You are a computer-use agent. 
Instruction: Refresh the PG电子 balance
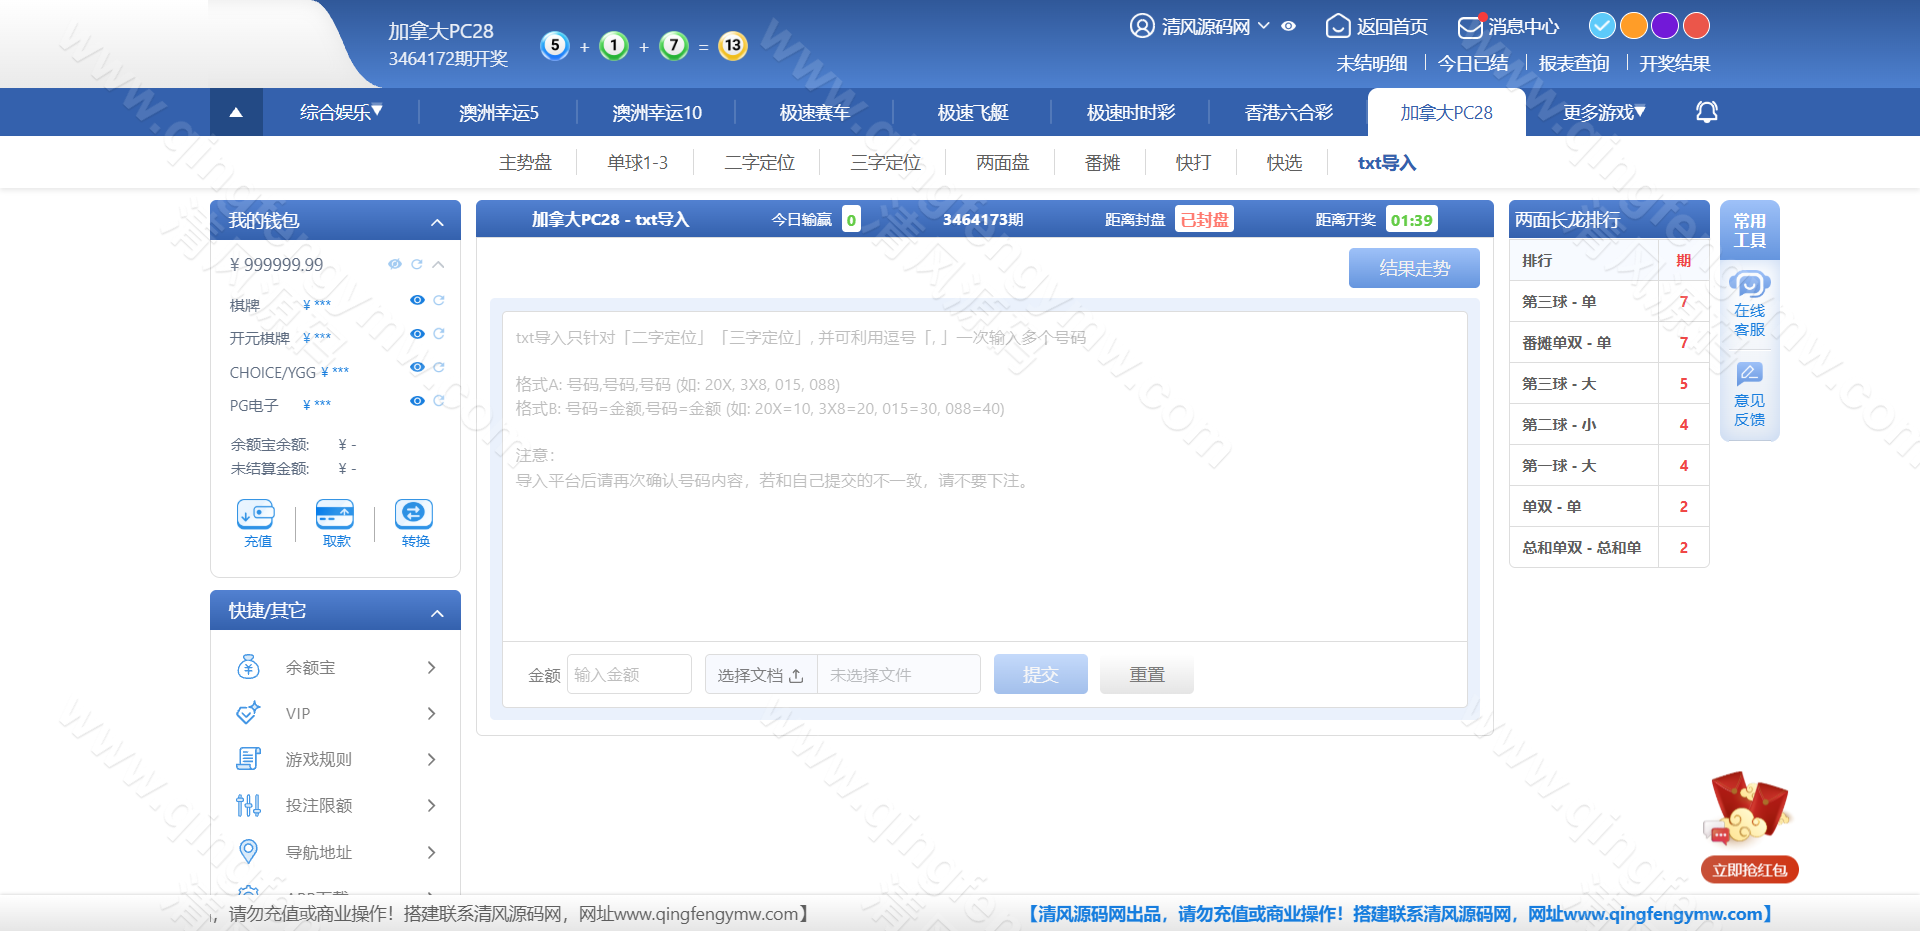tap(439, 401)
